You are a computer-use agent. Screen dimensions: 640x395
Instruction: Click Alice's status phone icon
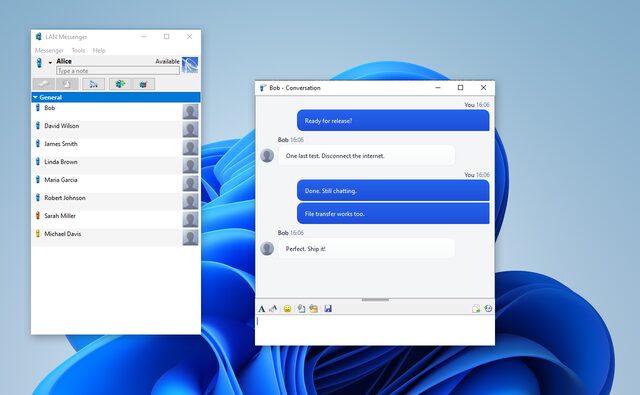point(39,62)
